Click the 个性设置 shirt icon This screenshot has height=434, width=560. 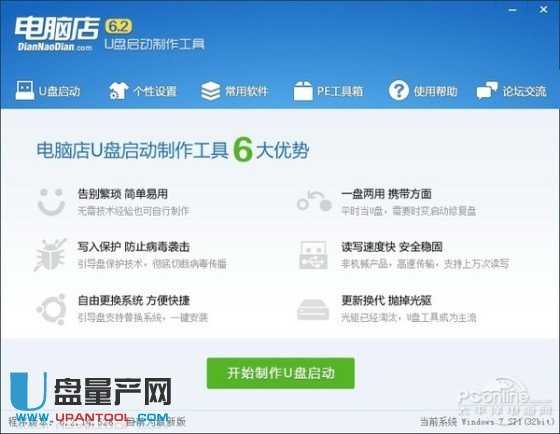click(118, 91)
